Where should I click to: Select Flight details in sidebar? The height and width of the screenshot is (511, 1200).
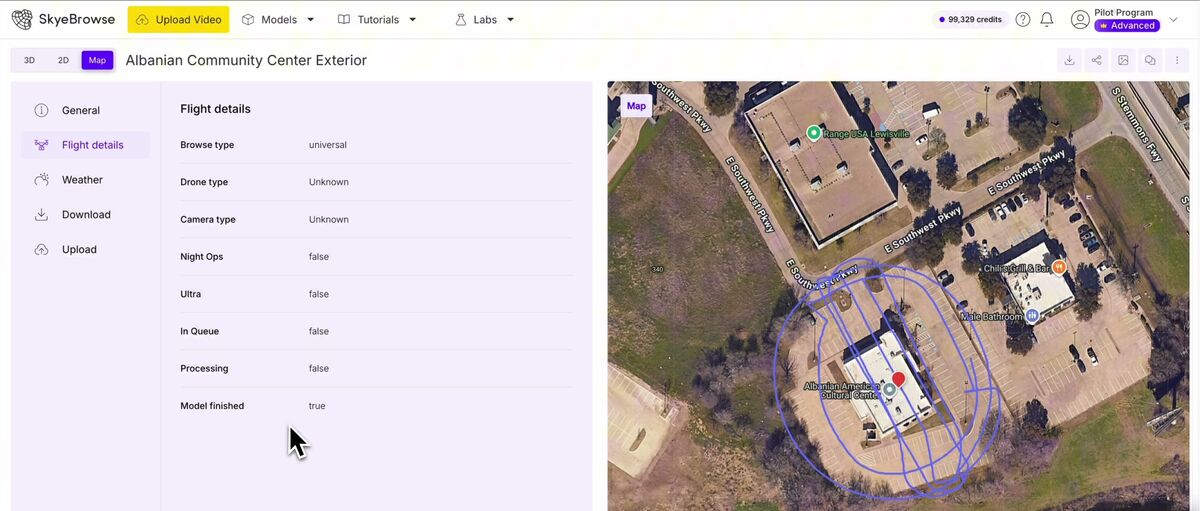[x=85, y=145]
